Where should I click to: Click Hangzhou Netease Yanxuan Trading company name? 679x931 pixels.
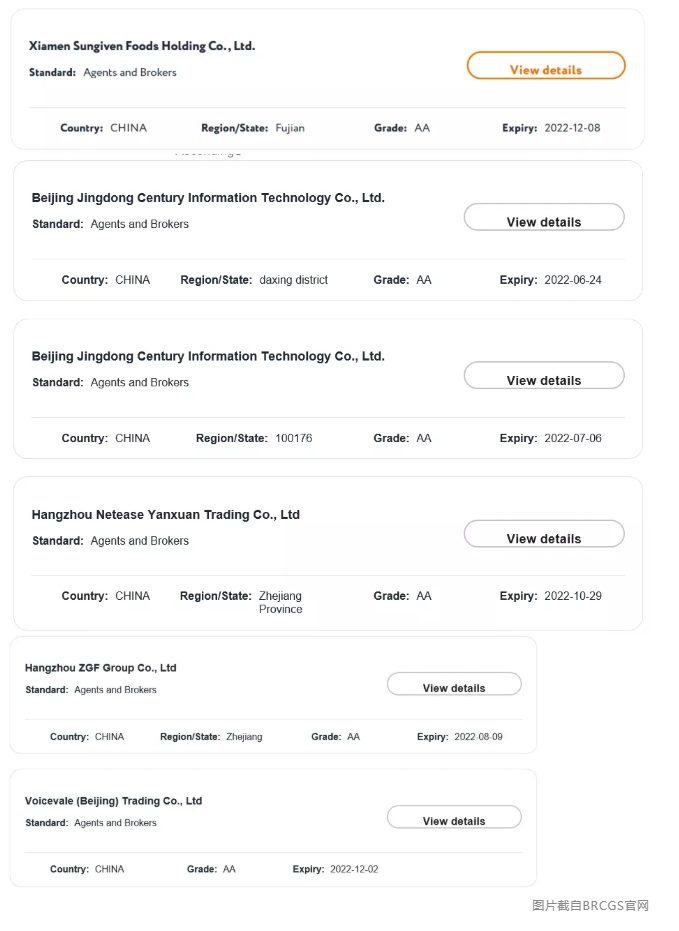pos(166,515)
